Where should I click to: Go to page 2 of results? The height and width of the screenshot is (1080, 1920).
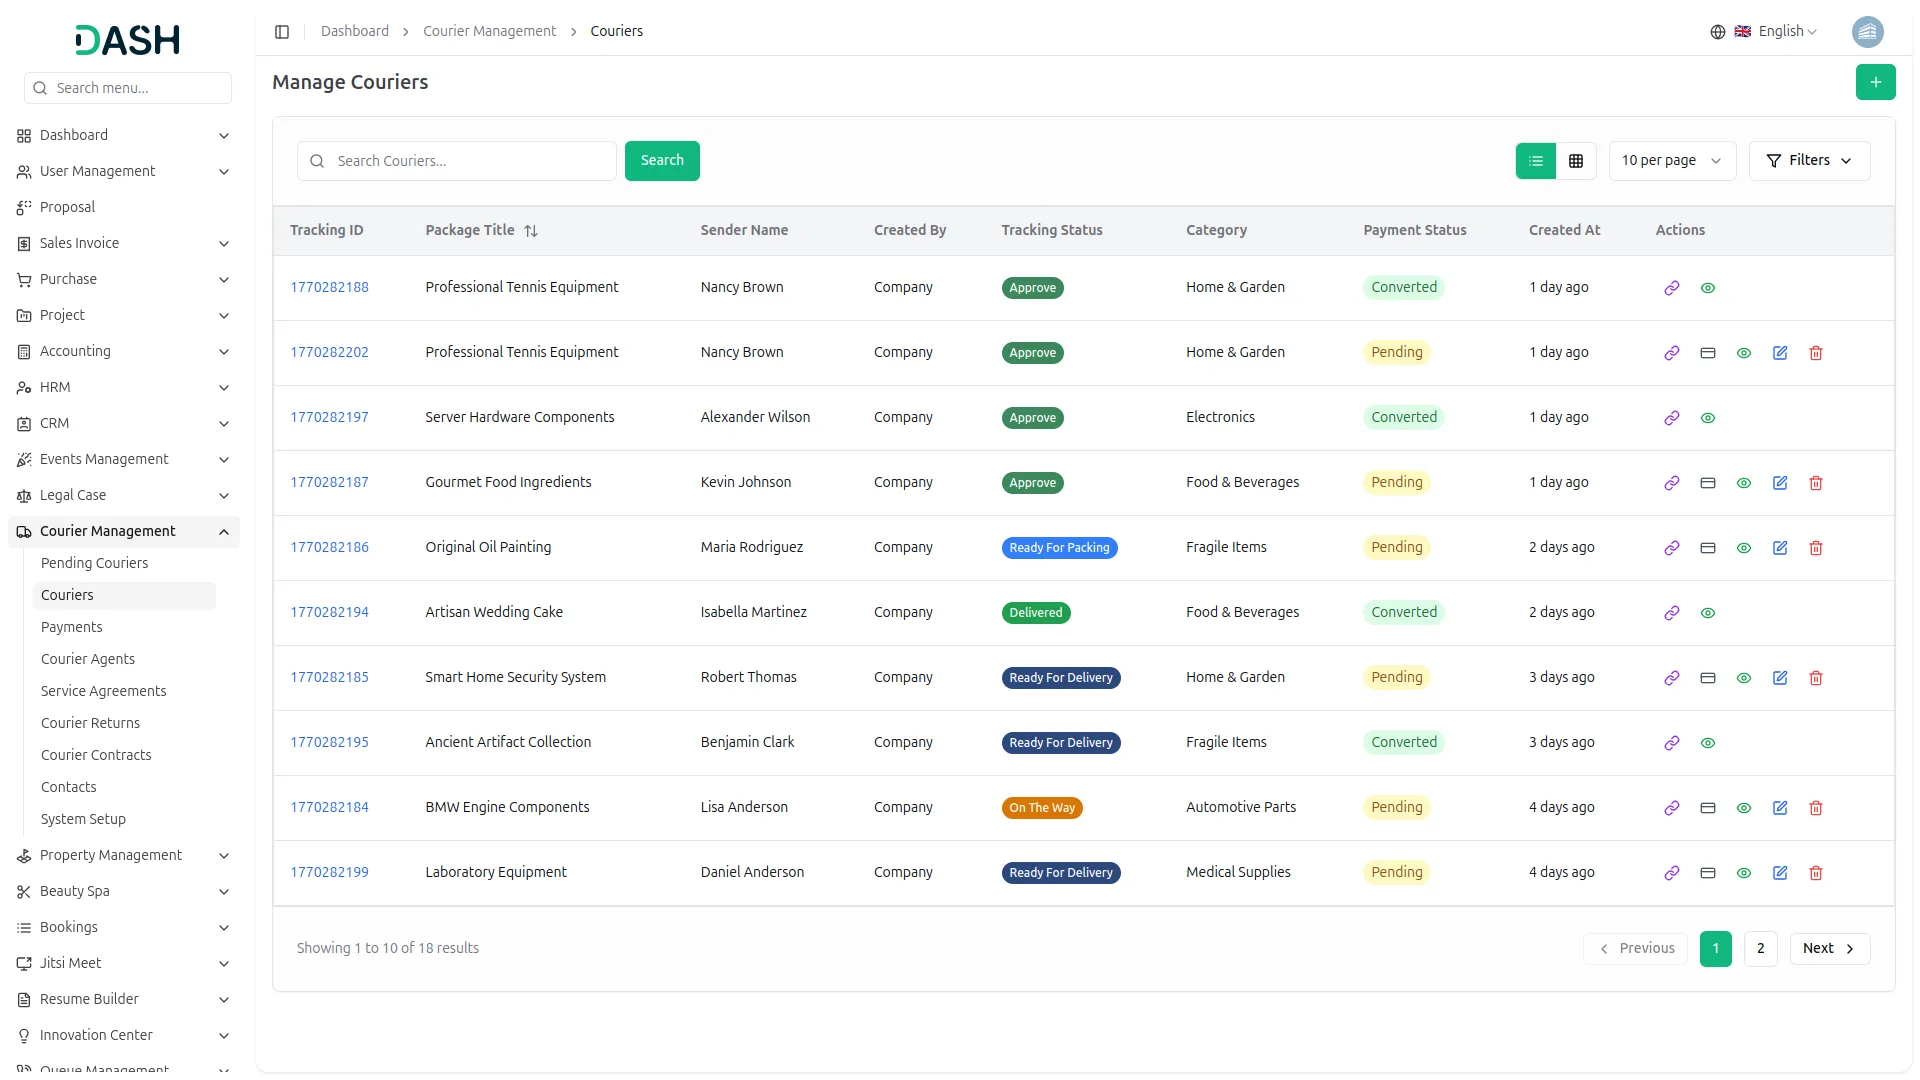click(x=1760, y=949)
